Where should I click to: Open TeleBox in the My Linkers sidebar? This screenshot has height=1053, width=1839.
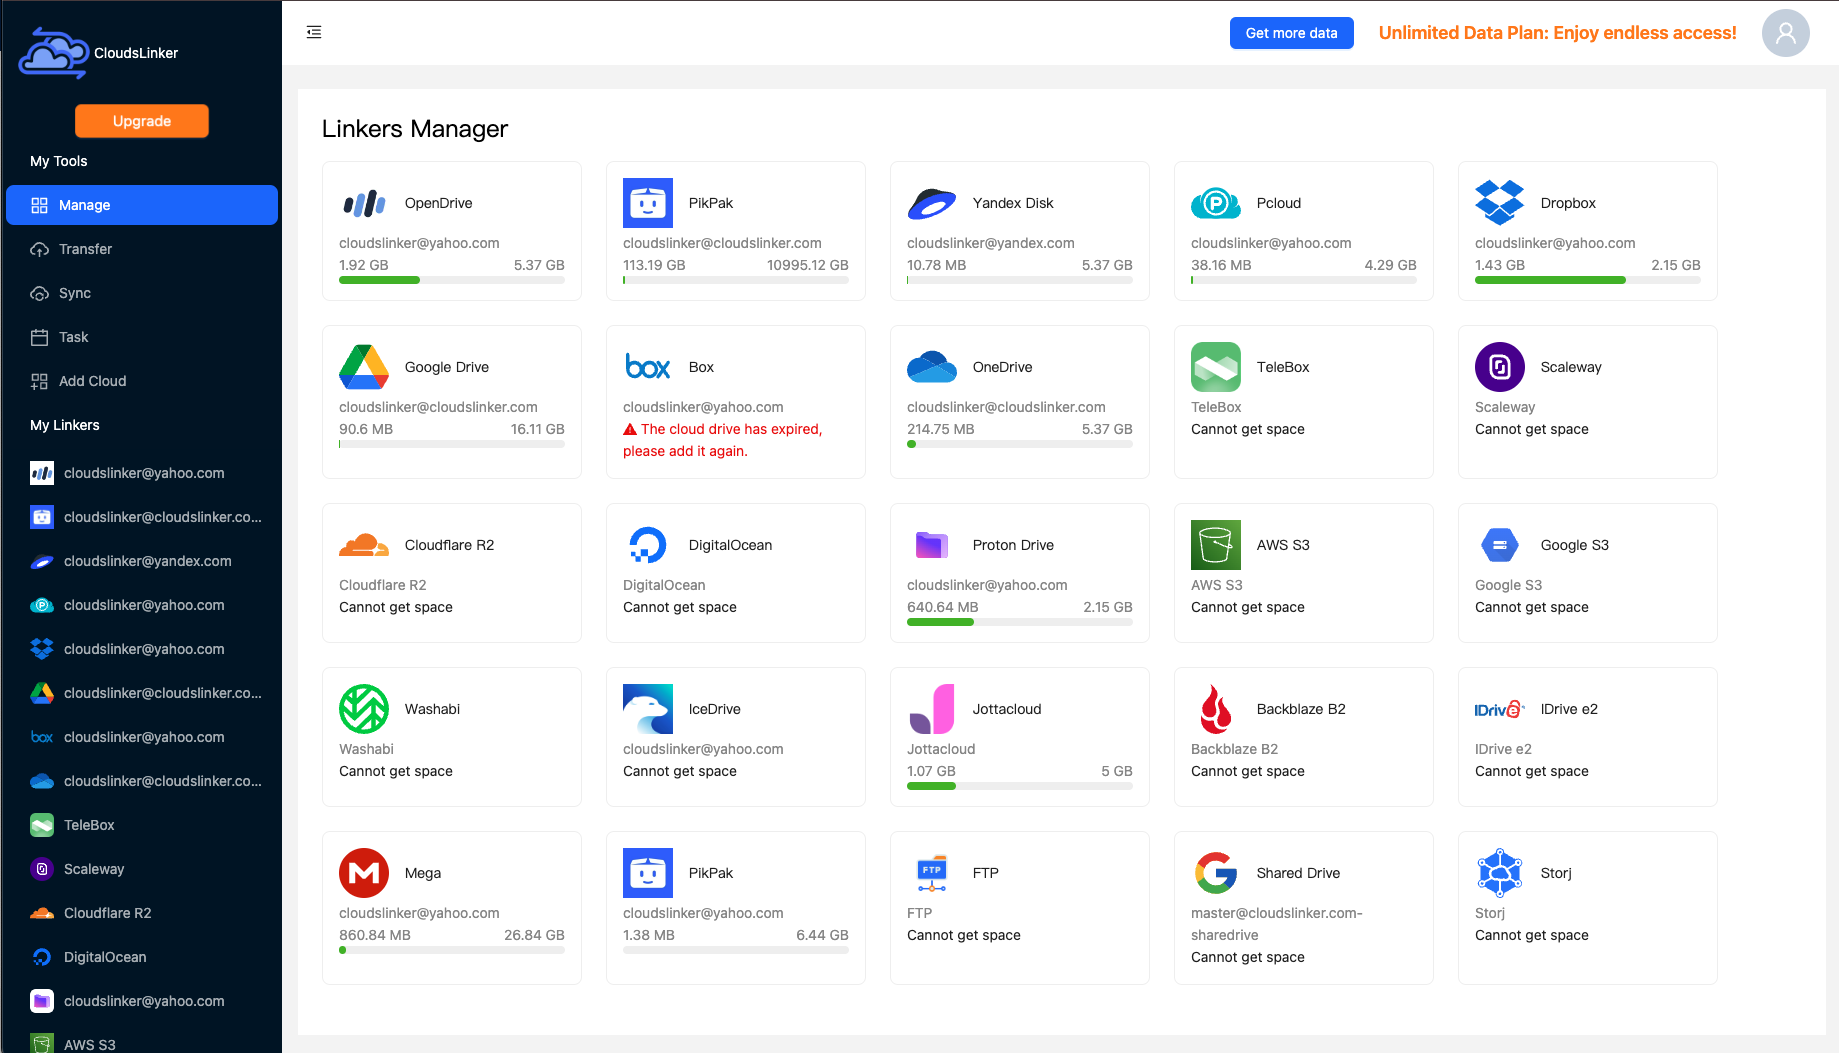tap(142, 825)
